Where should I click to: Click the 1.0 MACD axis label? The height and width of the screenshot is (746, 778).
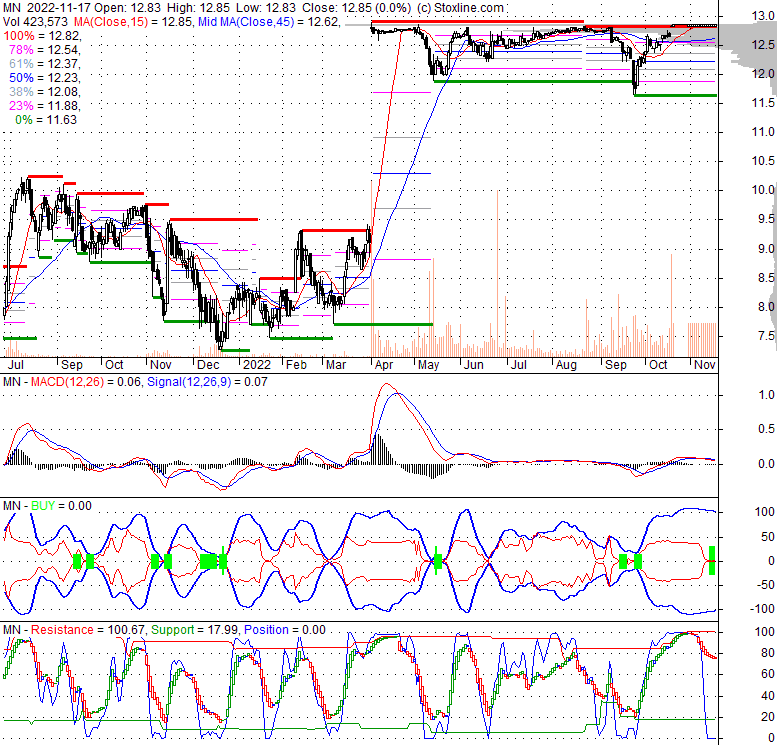(767, 395)
